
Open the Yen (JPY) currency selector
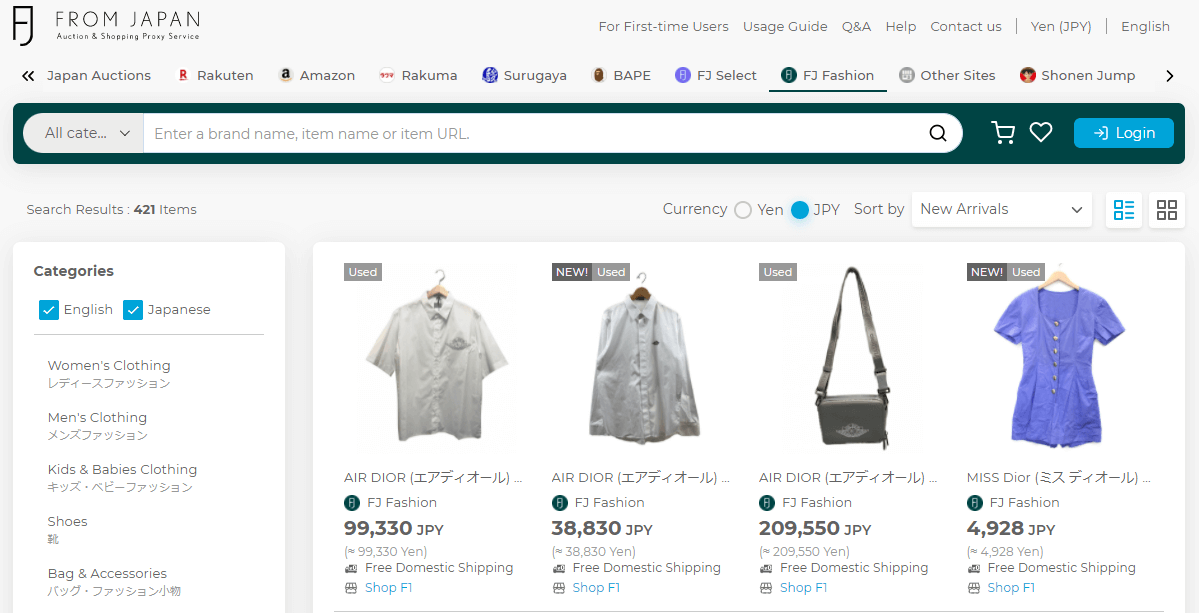coord(1061,27)
